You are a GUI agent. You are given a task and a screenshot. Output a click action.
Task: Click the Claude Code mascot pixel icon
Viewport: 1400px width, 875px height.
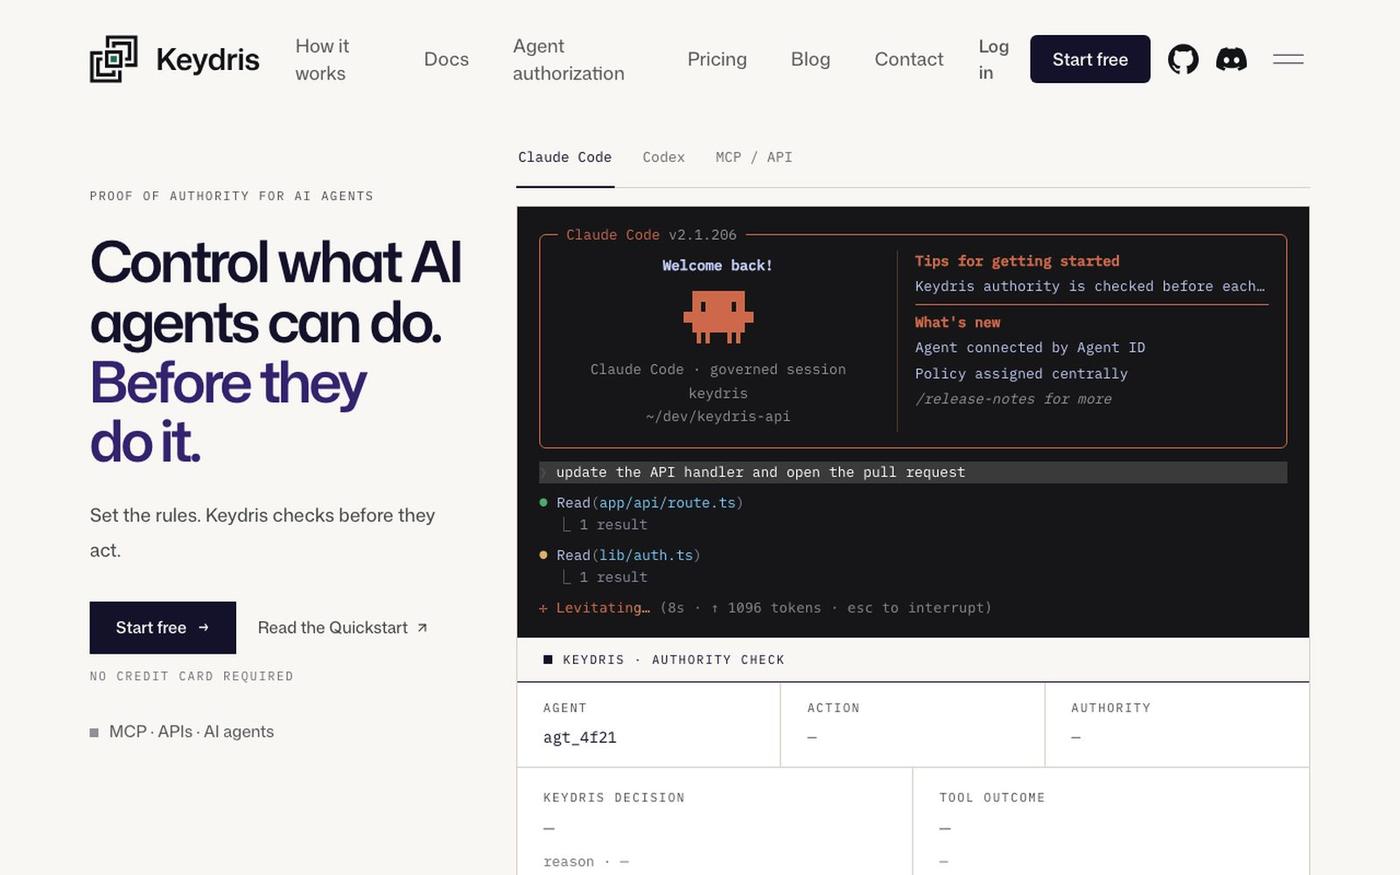point(718,316)
